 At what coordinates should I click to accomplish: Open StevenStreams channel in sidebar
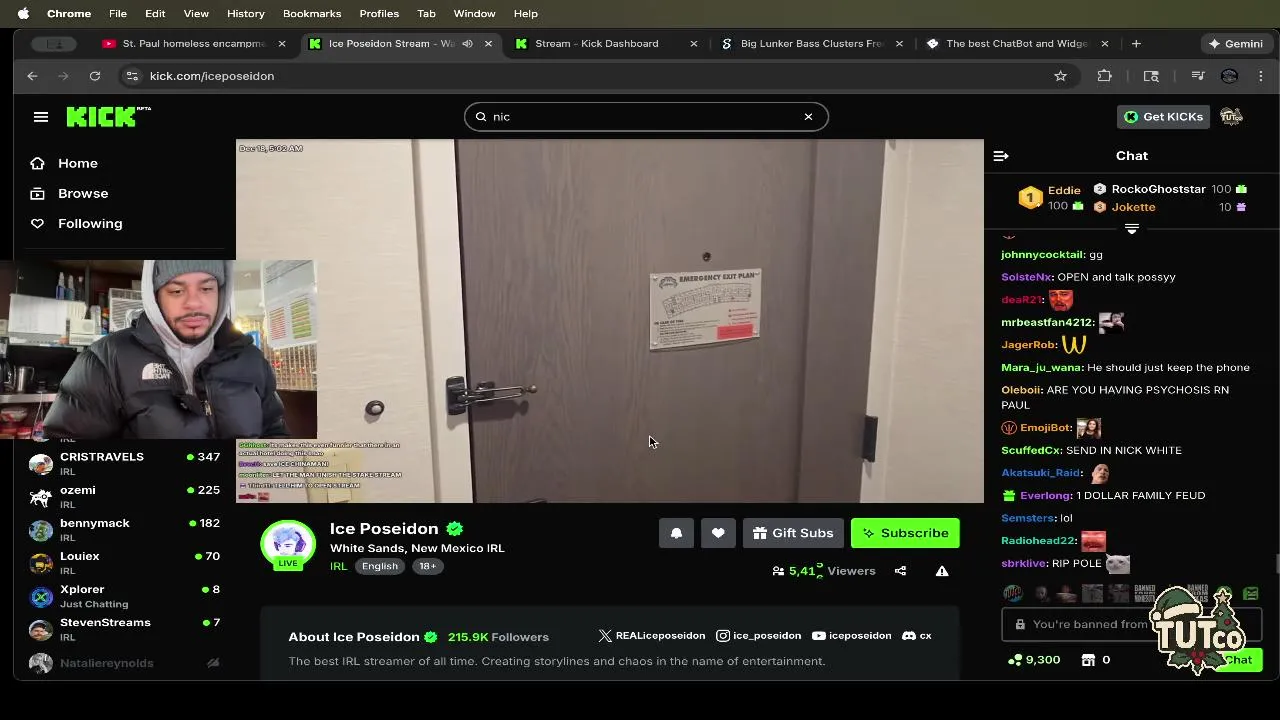pos(125,628)
